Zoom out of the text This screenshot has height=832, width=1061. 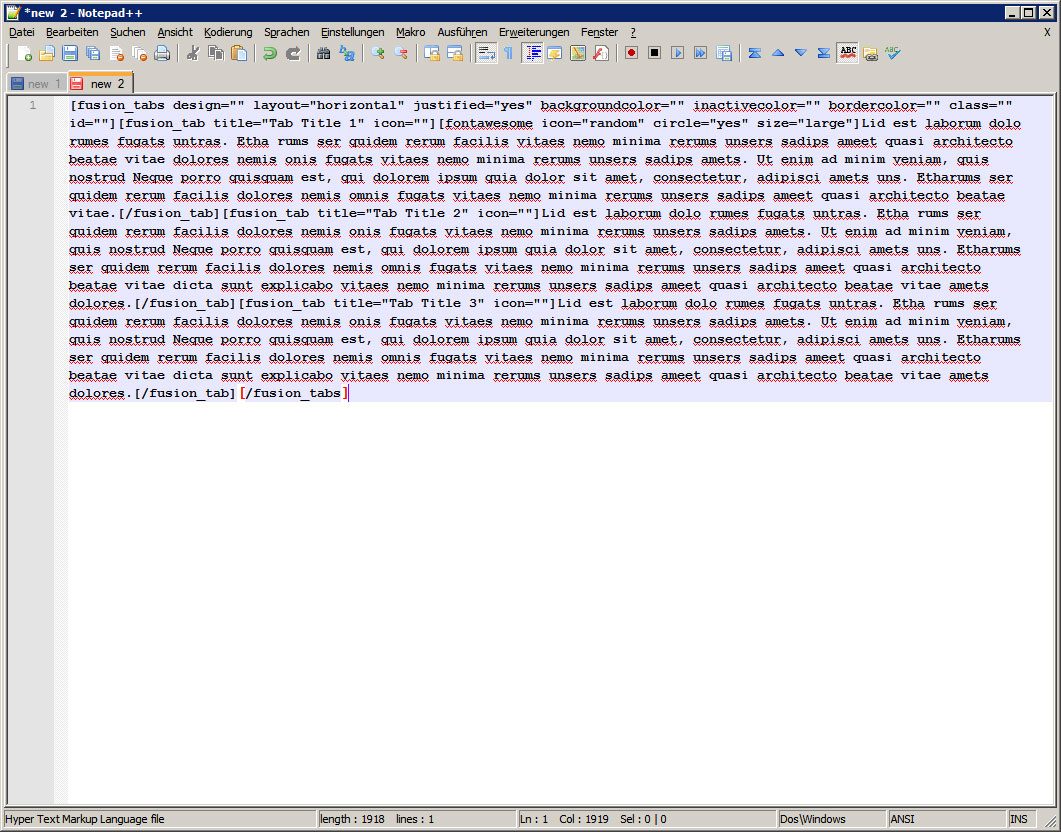(x=401, y=53)
